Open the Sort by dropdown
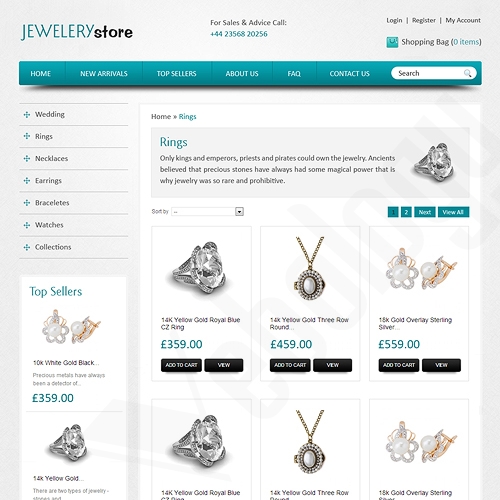The image size is (500, 500). pos(208,212)
